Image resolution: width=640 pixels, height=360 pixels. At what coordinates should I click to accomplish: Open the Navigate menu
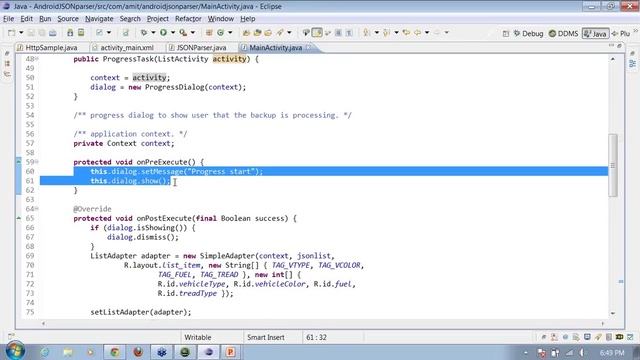(x=99, y=19)
